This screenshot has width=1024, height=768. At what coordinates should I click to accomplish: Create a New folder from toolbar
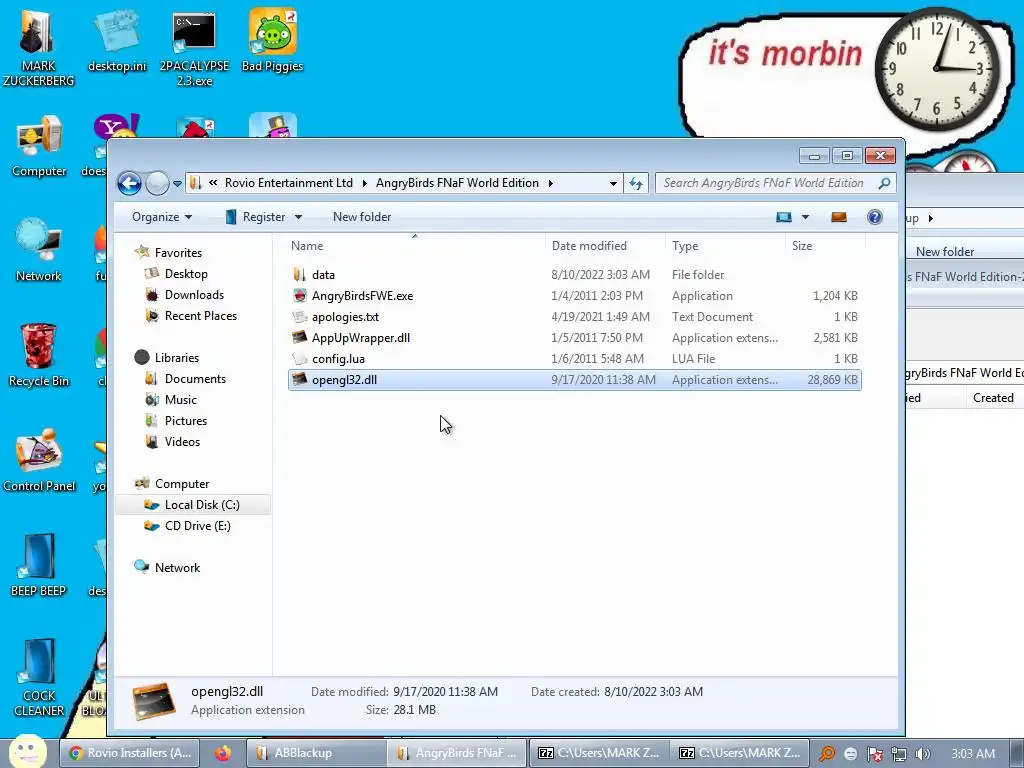[x=362, y=217]
